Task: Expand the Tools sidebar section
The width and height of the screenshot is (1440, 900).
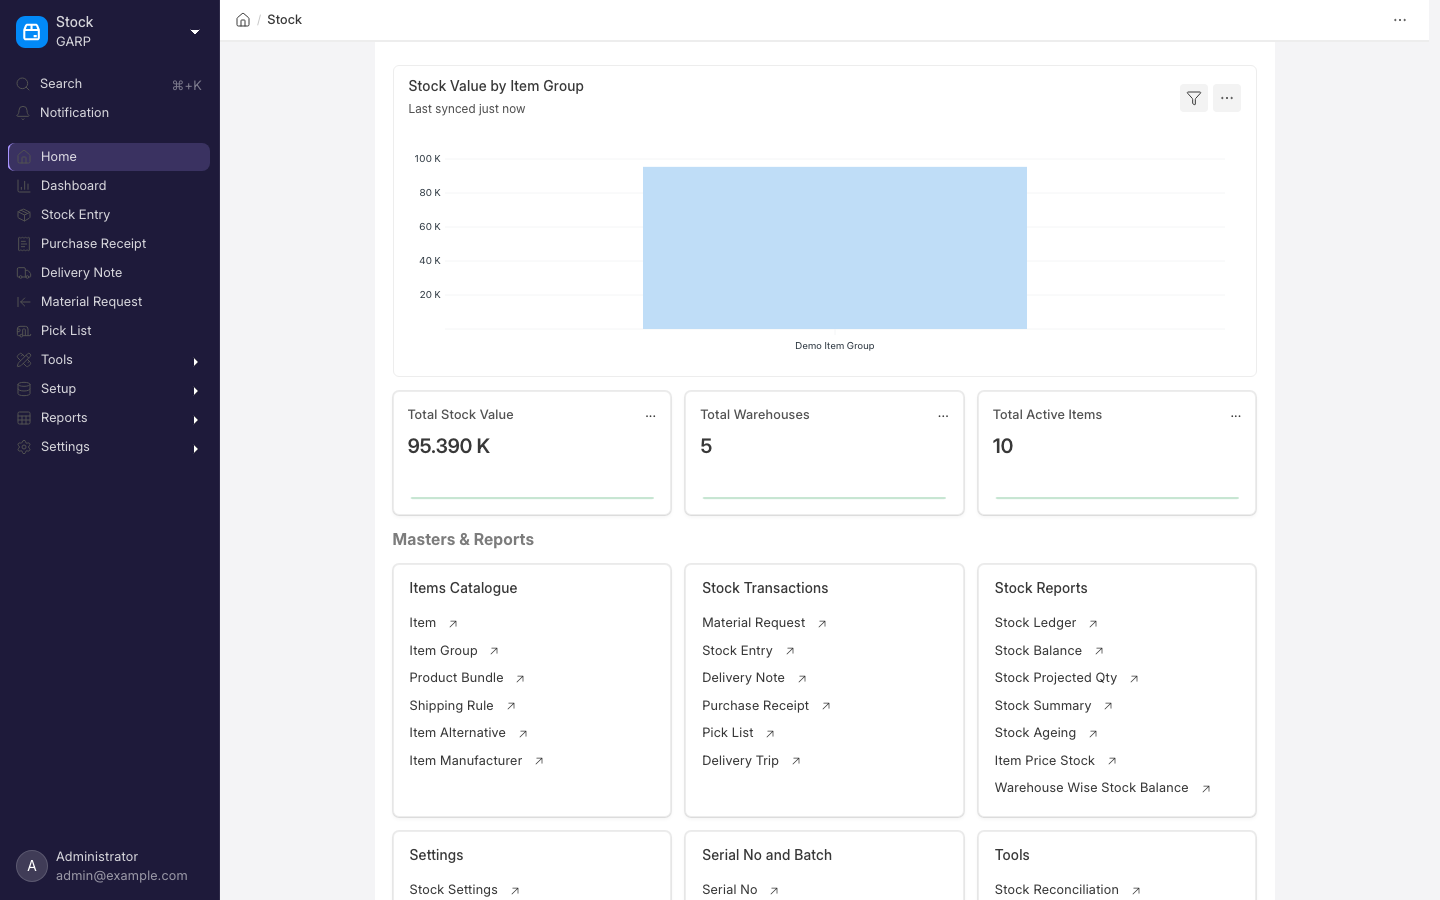Action: click(x=109, y=360)
